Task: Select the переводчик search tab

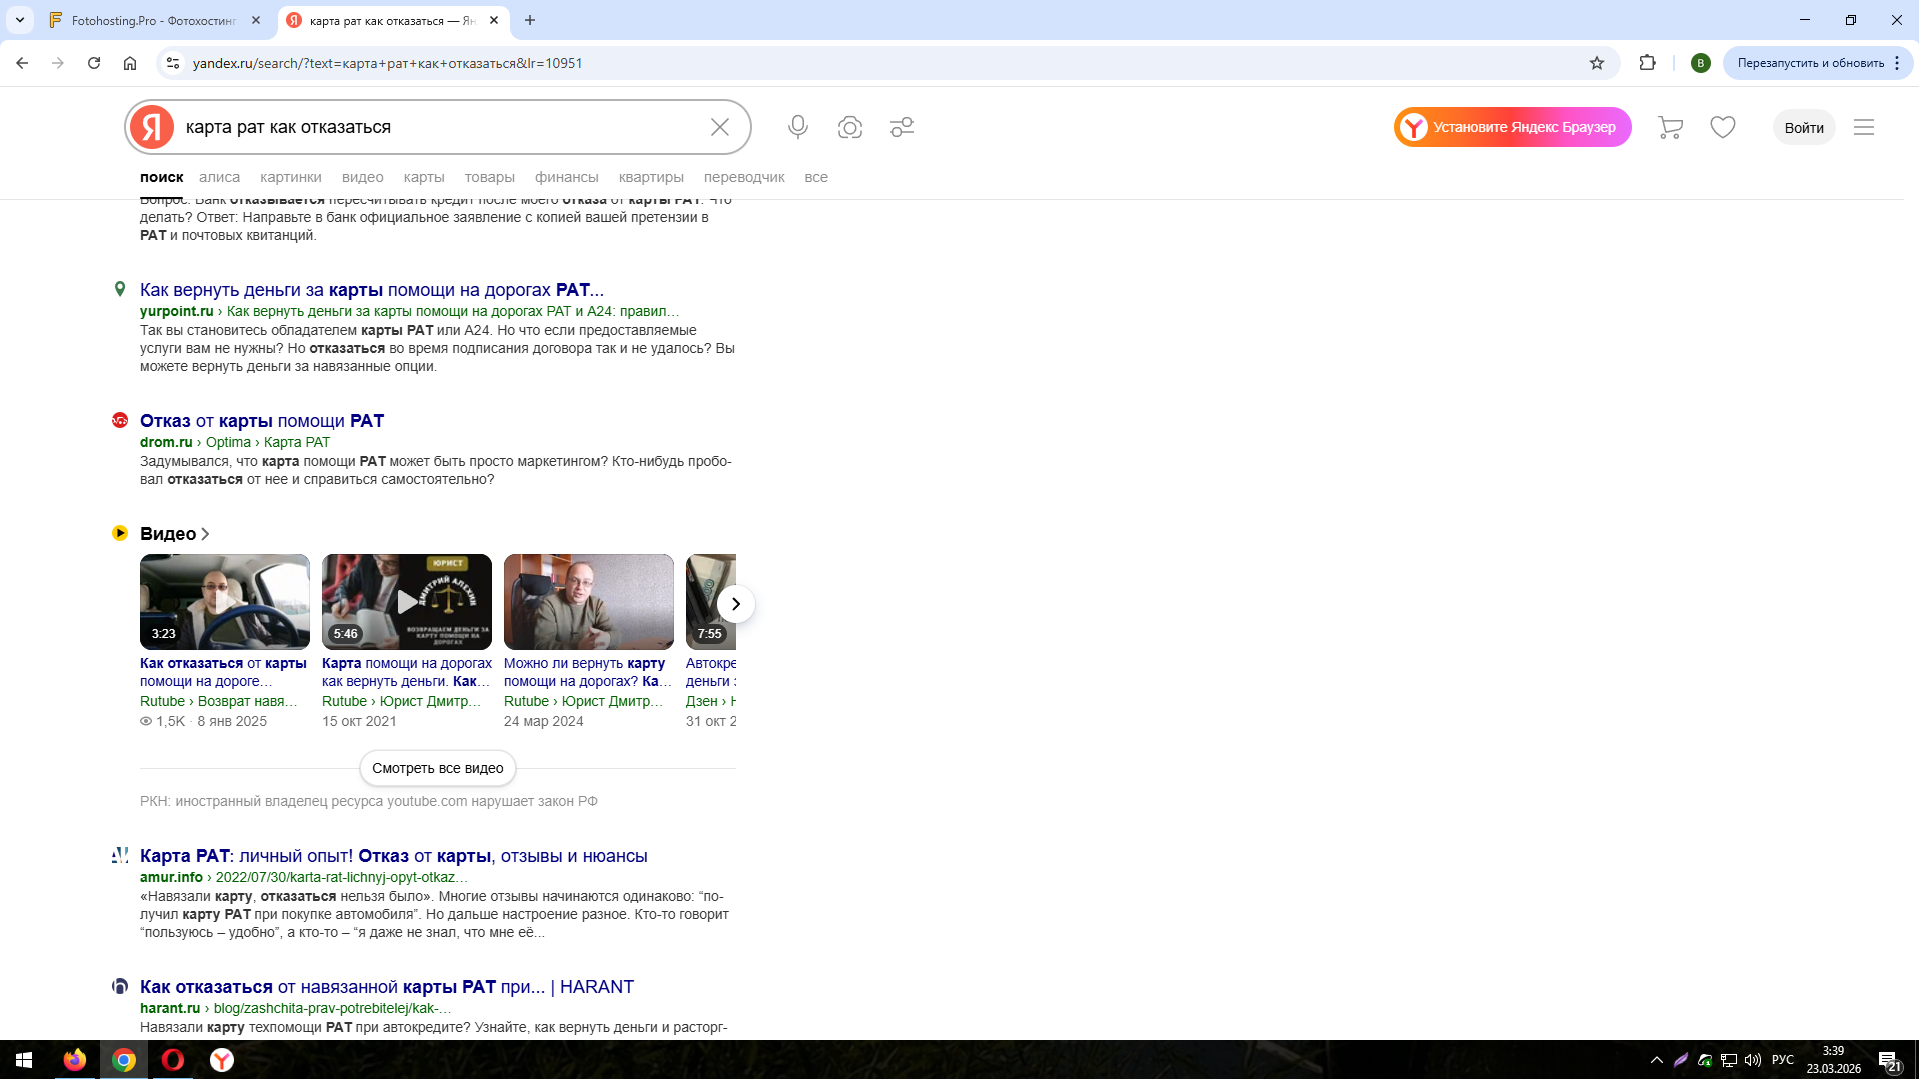Action: coord(744,177)
